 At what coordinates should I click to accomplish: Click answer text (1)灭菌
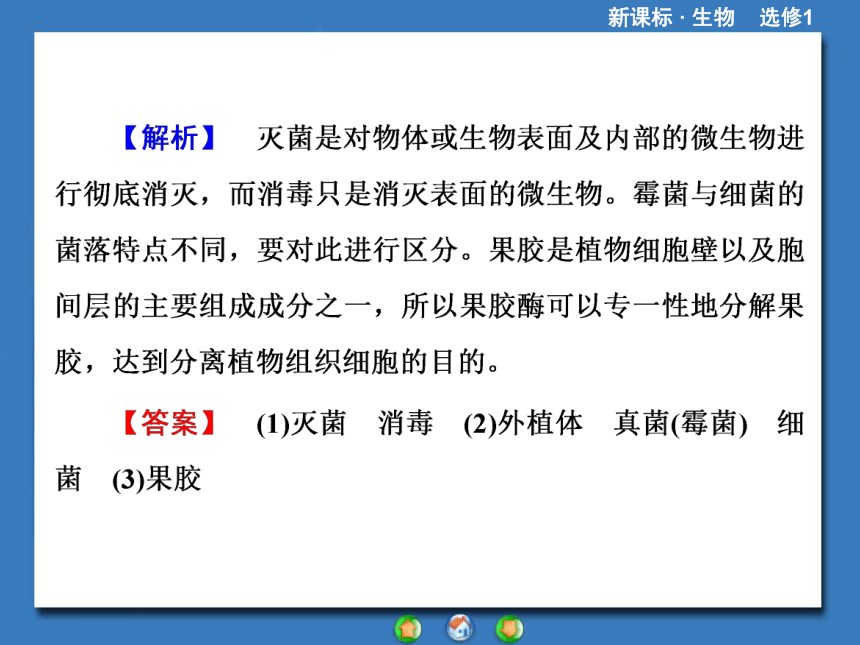[301, 423]
